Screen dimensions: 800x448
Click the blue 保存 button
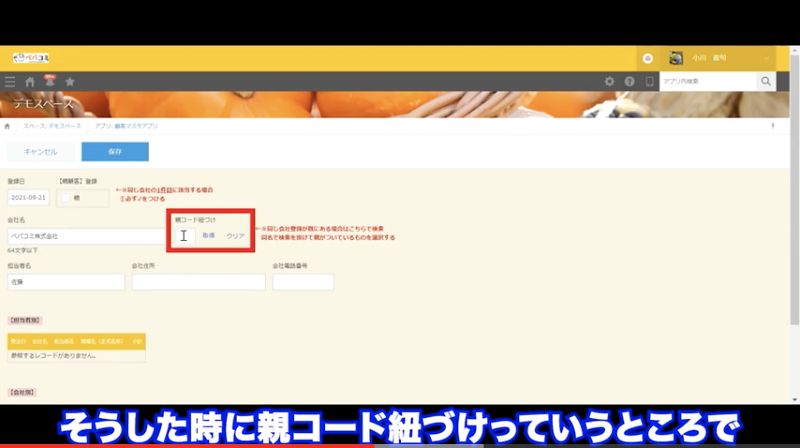point(115,152)
